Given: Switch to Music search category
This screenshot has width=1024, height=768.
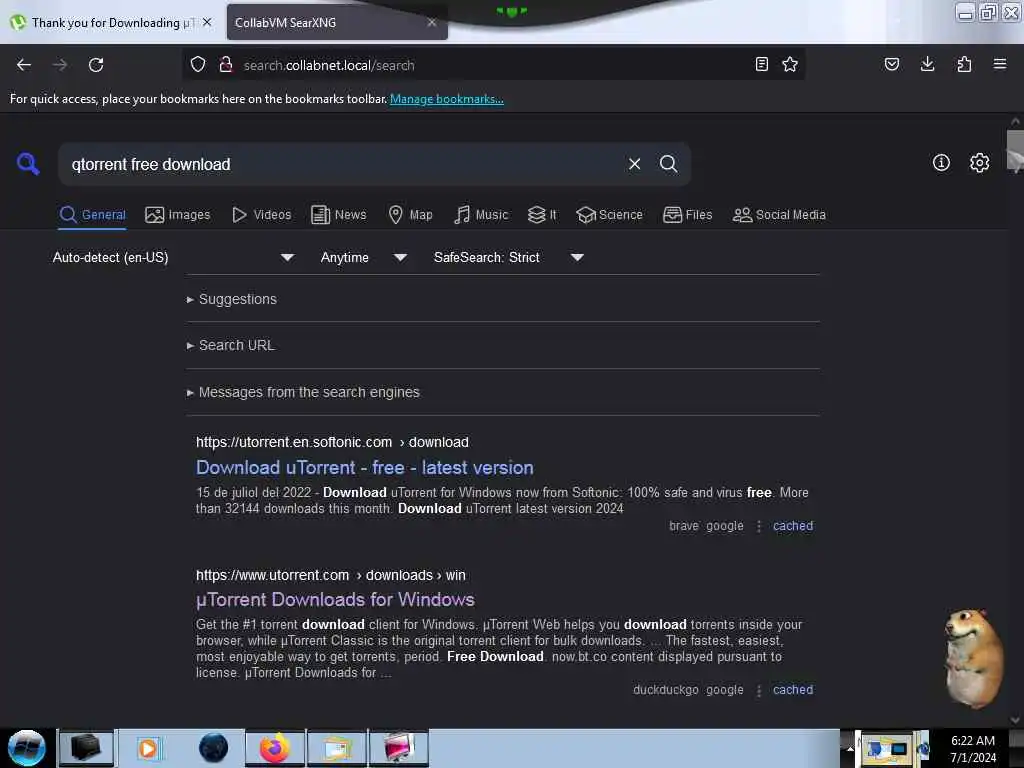Looking at the screenshot, I should tap(481, 215).
